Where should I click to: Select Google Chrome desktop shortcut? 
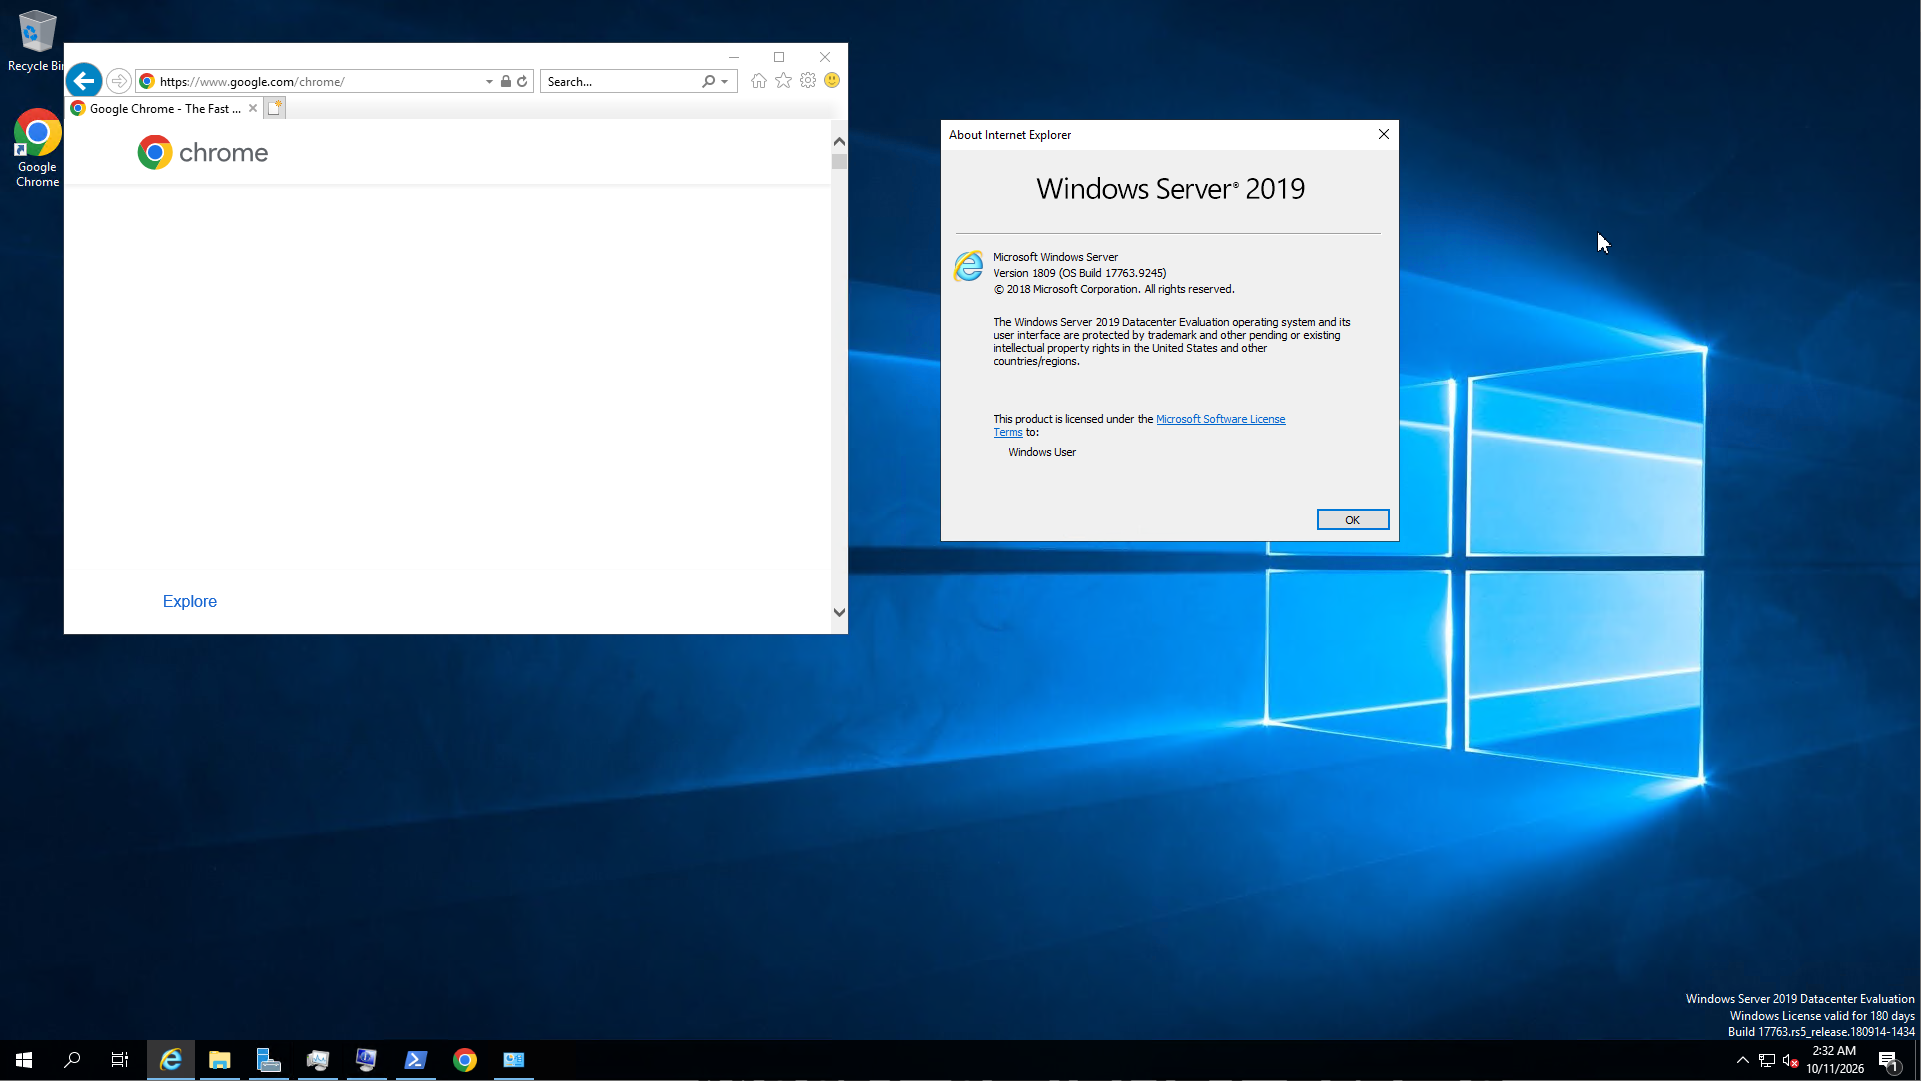37,148
